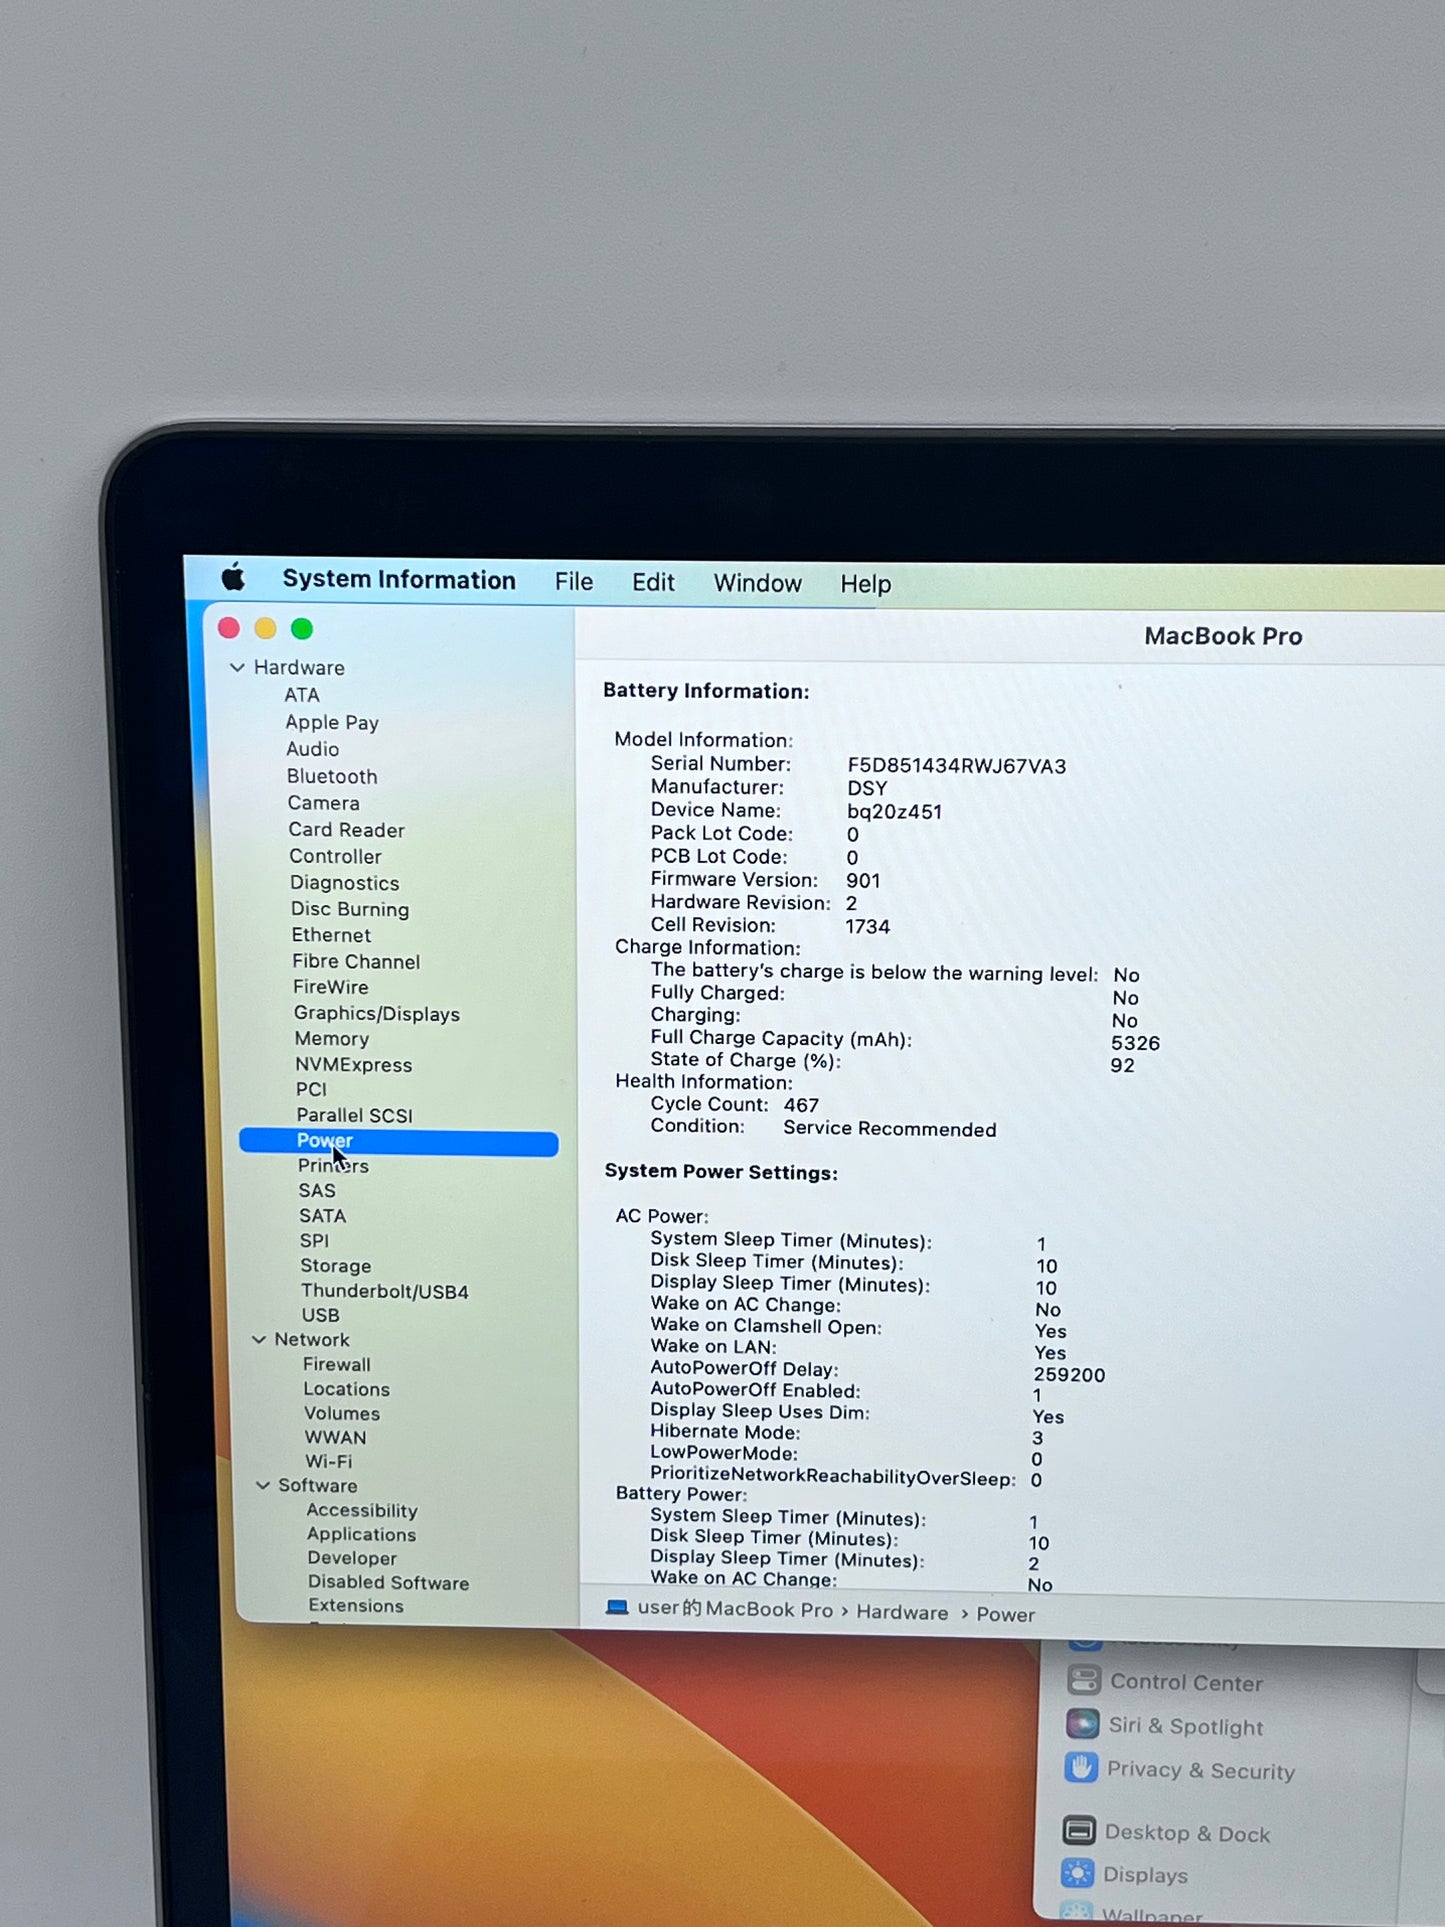Select Accessibility under Software
1445x1927 pixels.
click(362, 1510)
